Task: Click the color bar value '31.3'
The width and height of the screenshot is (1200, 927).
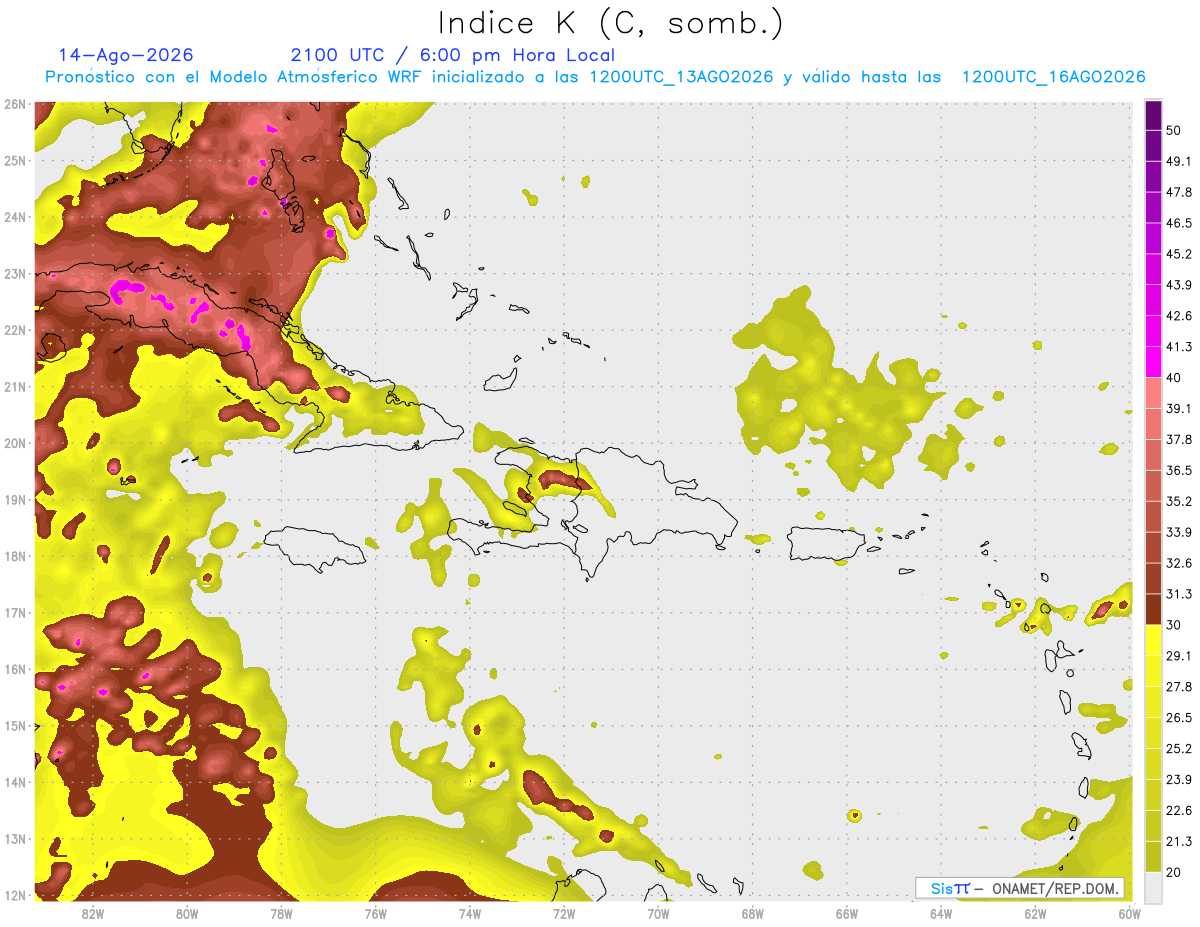Action: [1179, 594]
